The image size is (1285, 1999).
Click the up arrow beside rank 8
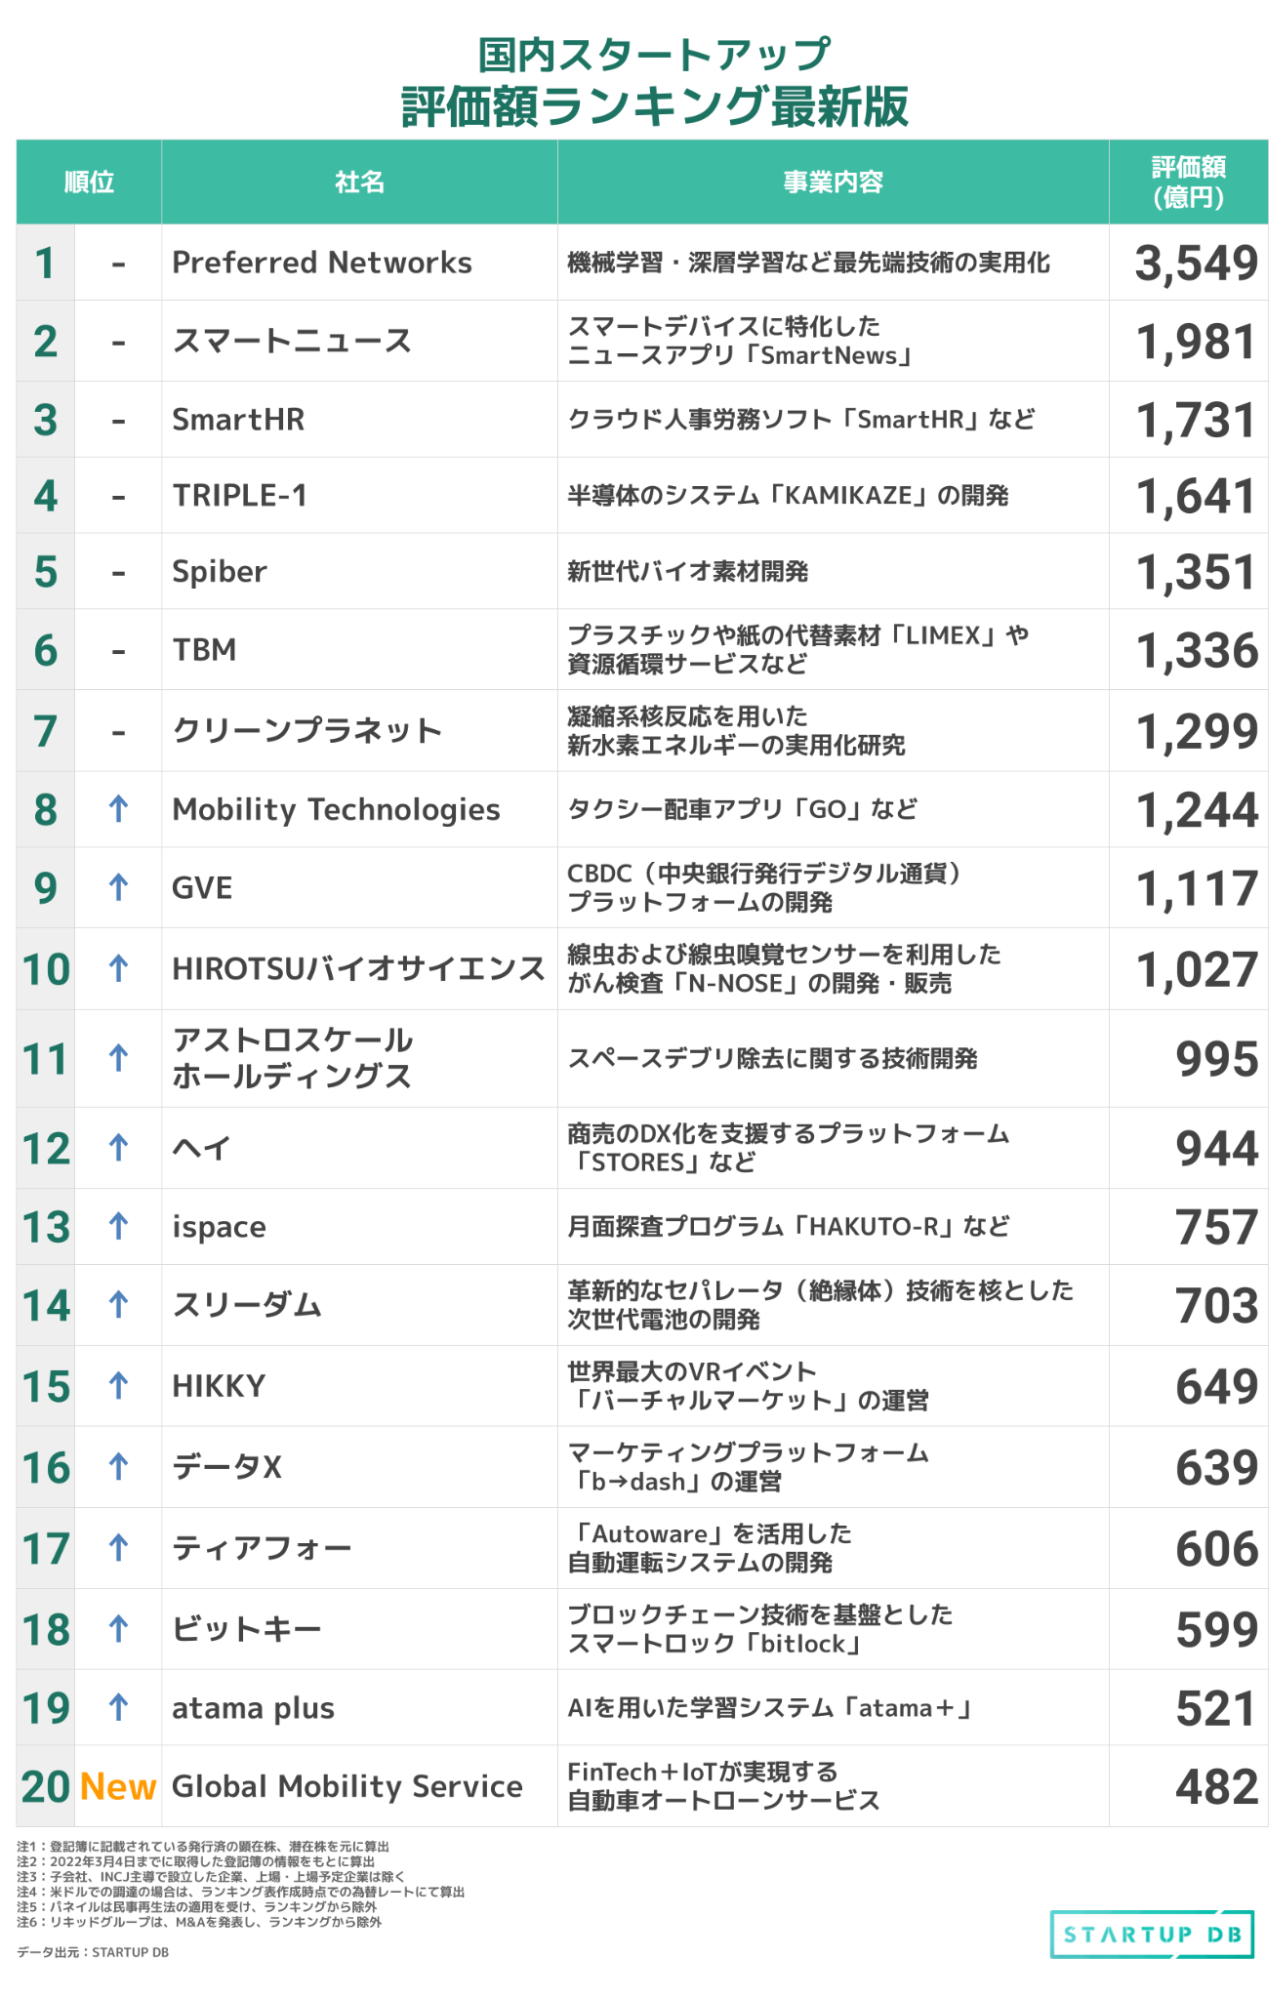(118, 808)
